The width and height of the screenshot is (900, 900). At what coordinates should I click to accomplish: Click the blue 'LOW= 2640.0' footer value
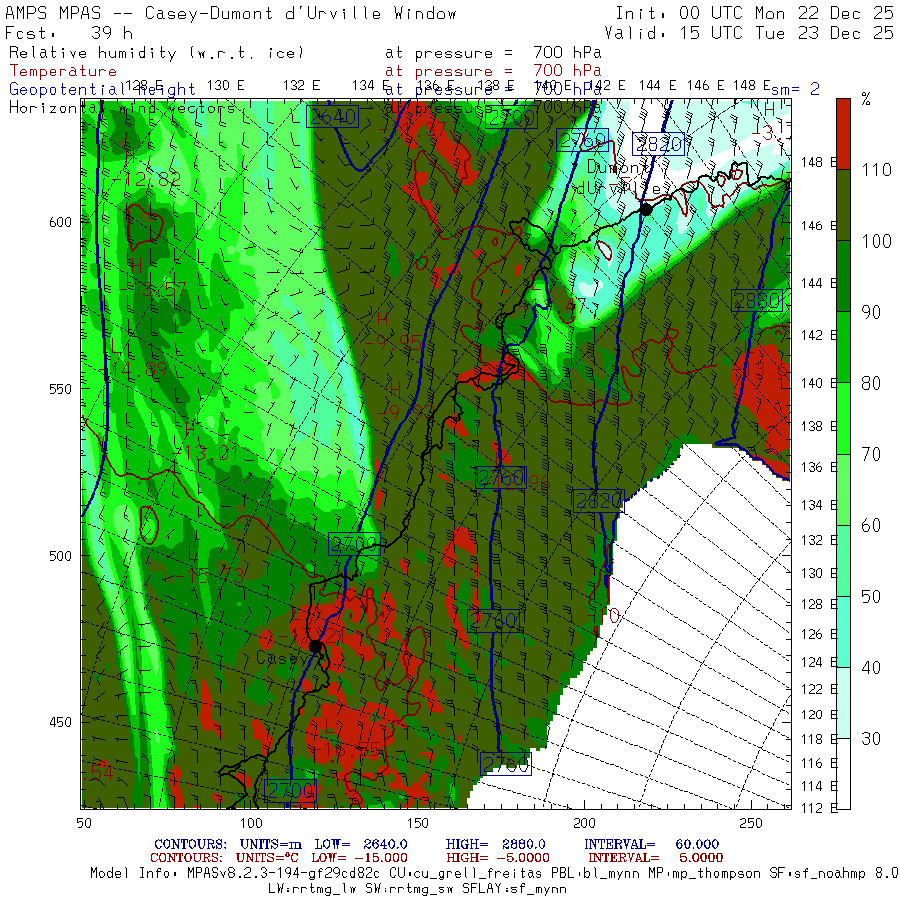click(x=360, y=844)
